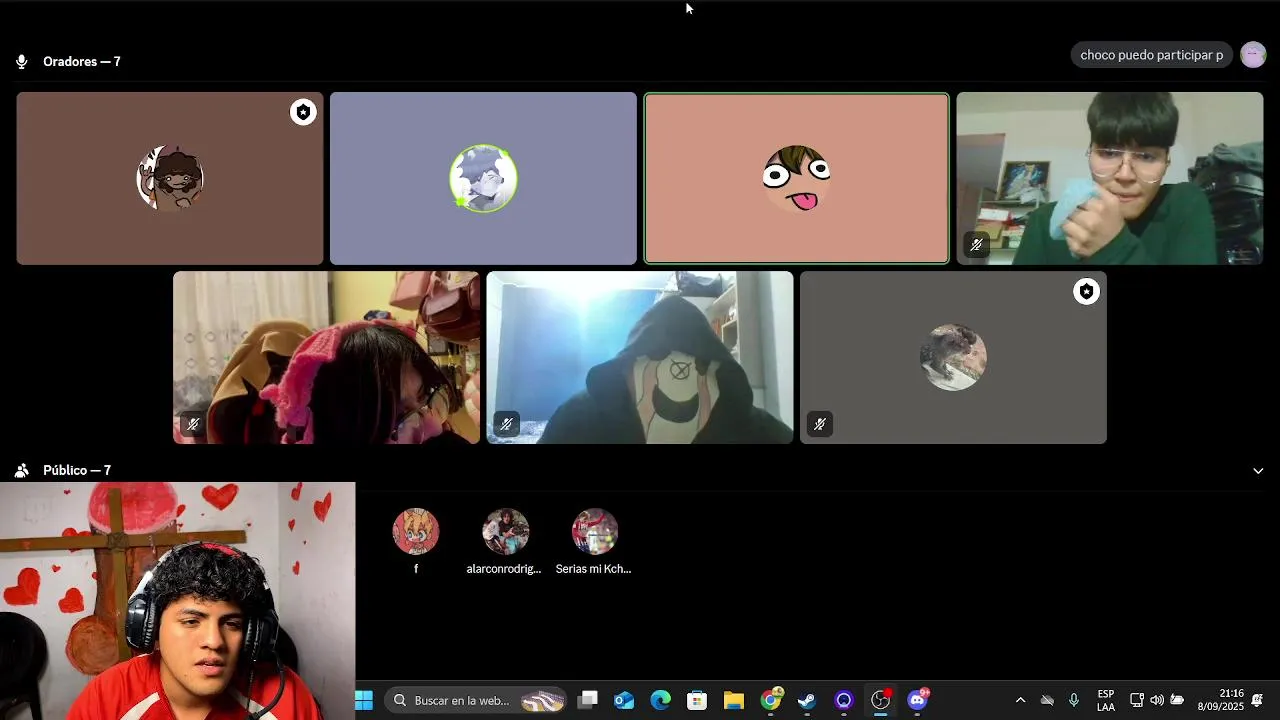The image size is (1280, 720).
Task: Open the webcam tile of person with glasses
Action: pyautogui.click(x=1110, y=178)
